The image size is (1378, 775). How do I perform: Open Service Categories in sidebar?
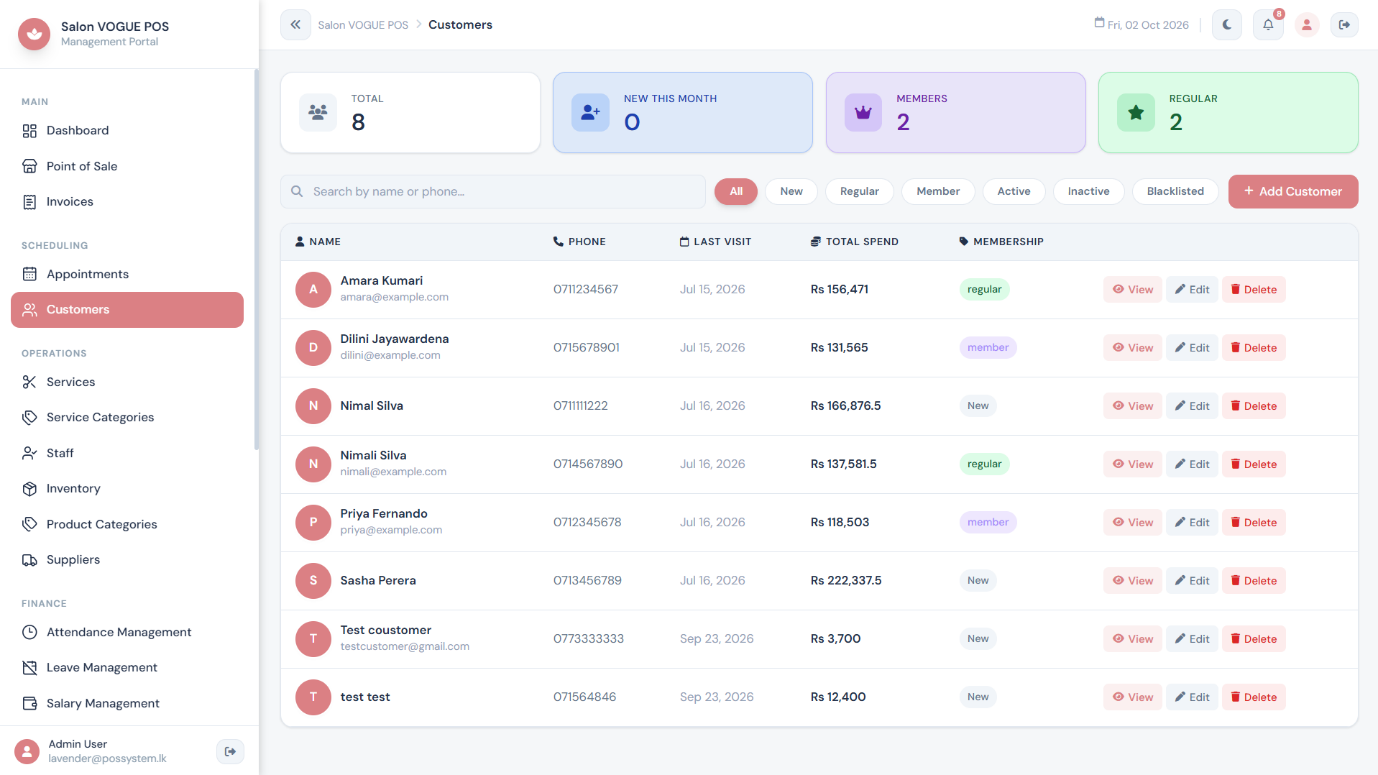click(x=127, y=417)
